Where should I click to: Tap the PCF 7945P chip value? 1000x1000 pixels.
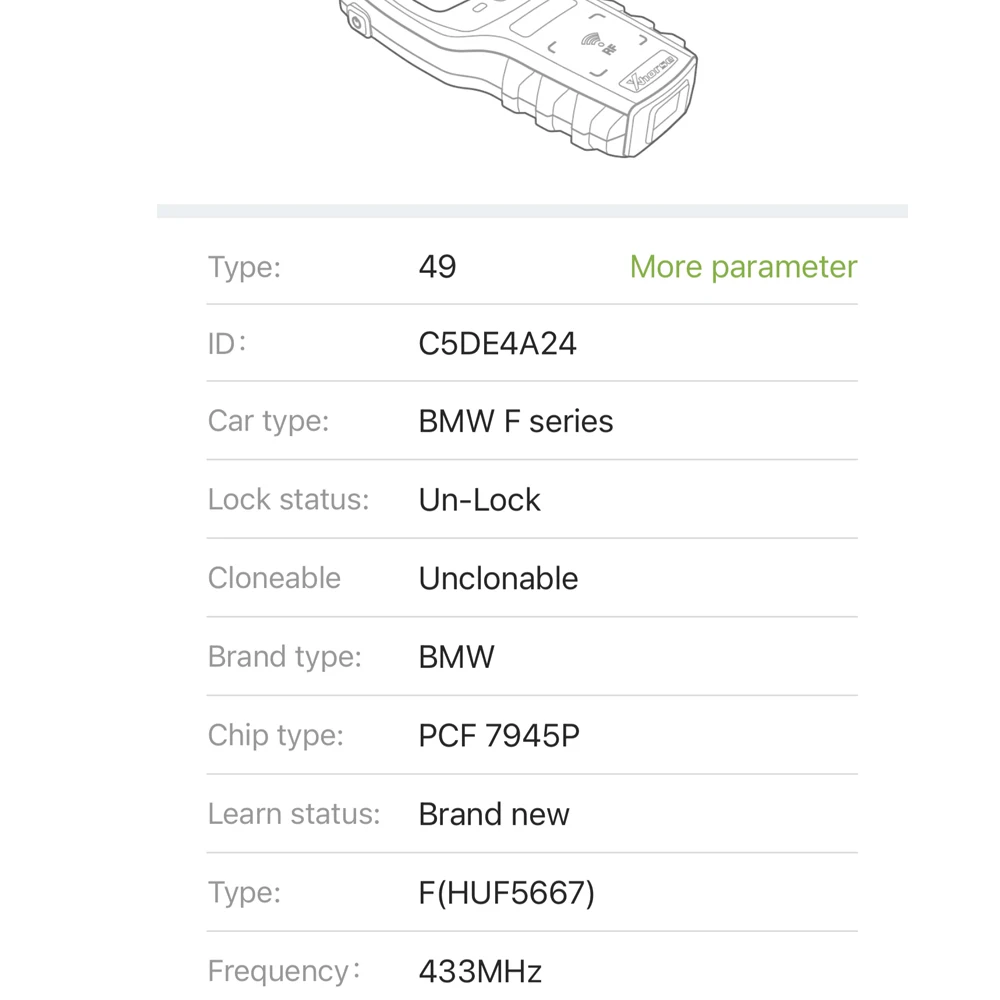498,736
